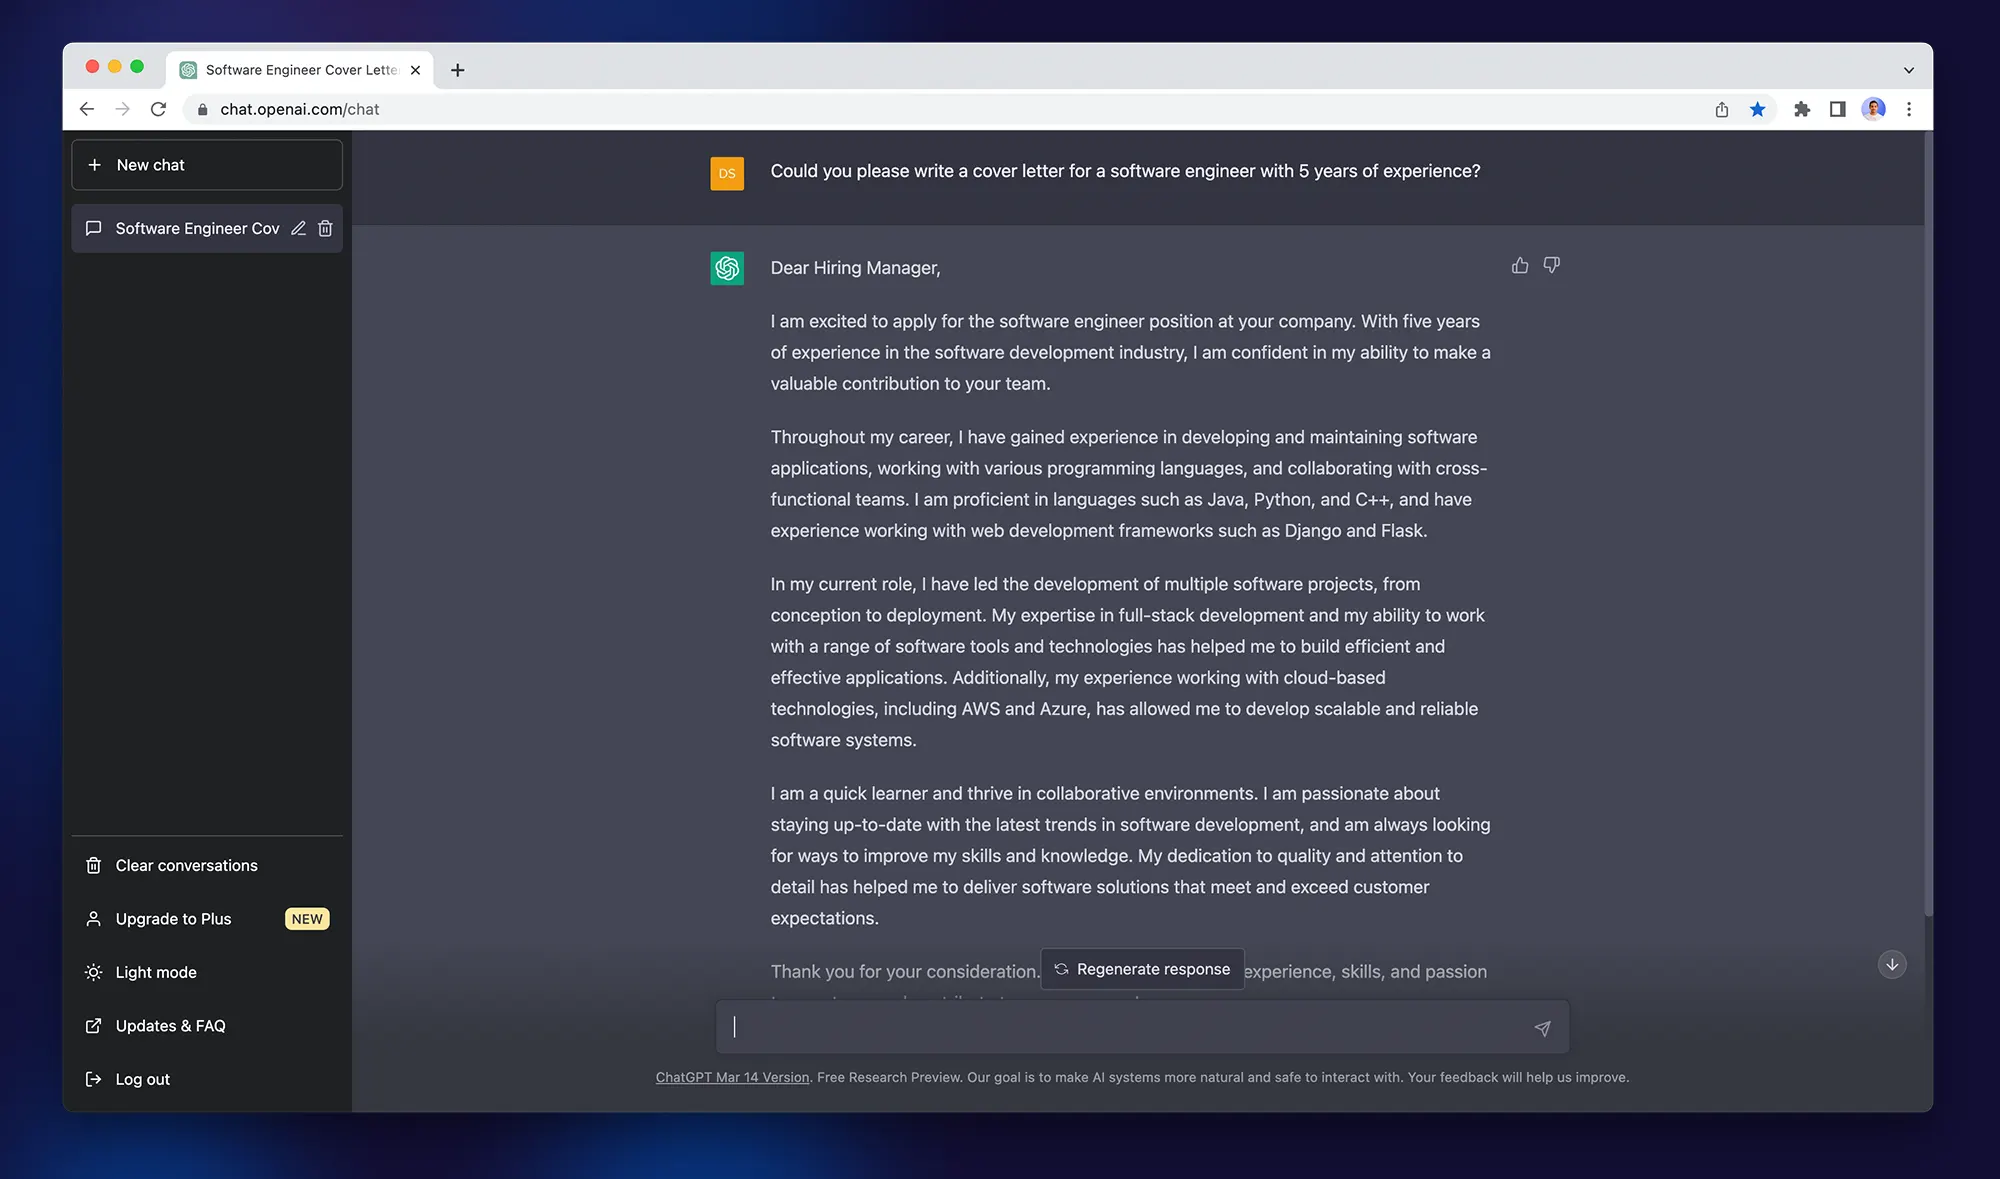
Task: Rename conversation with the pencil icon
Action: [298, 229]
